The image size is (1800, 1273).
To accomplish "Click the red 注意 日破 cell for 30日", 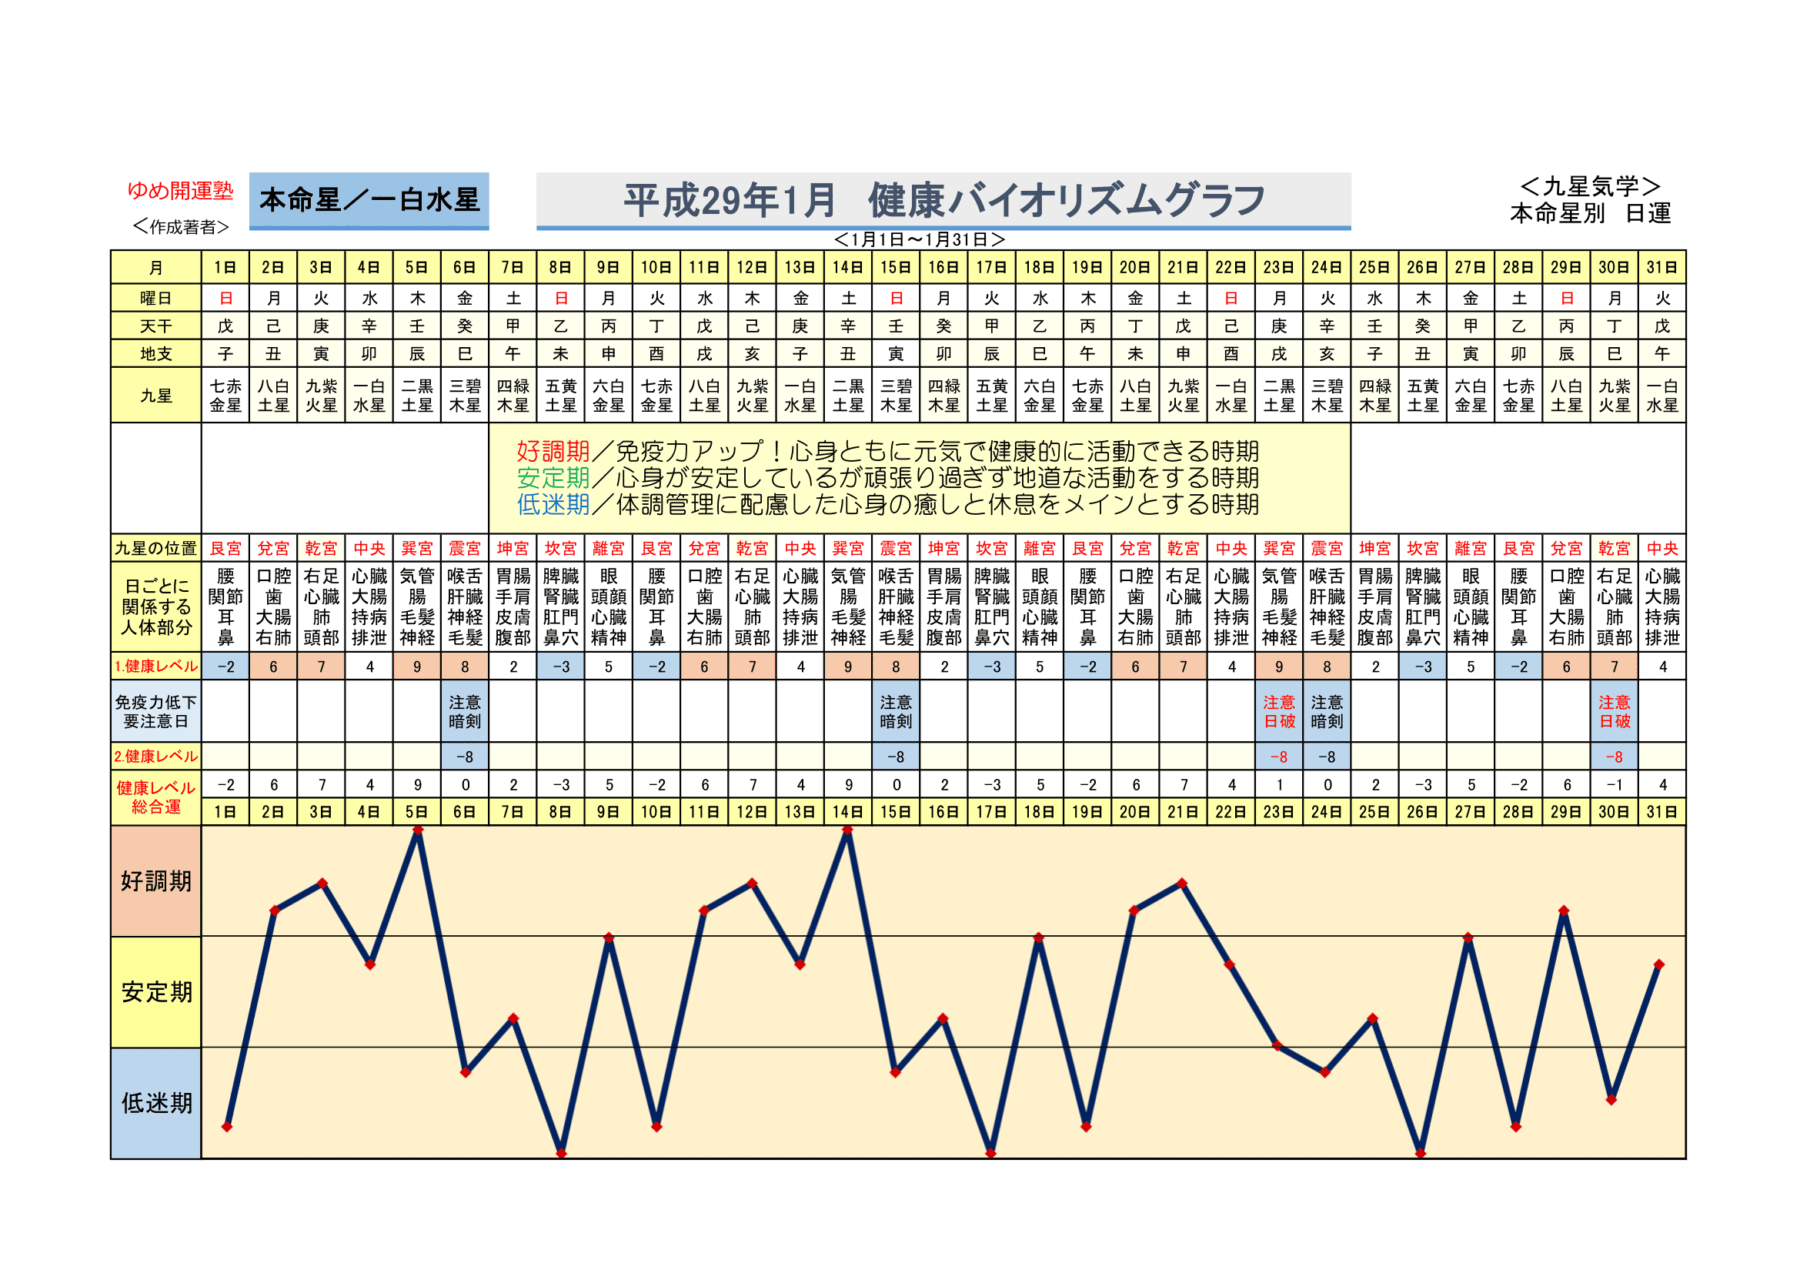I will click(1614, 712).
